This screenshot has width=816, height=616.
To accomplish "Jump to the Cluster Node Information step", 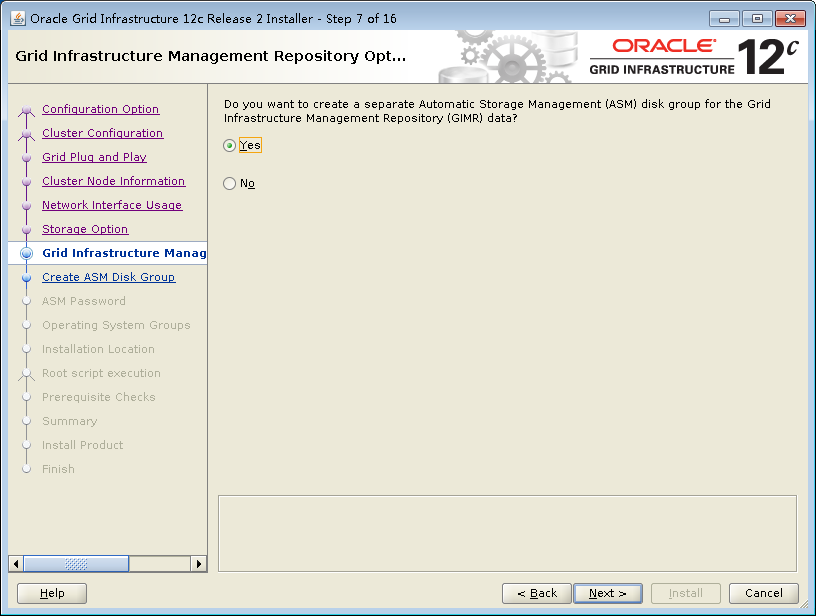I will pos(113,181).
